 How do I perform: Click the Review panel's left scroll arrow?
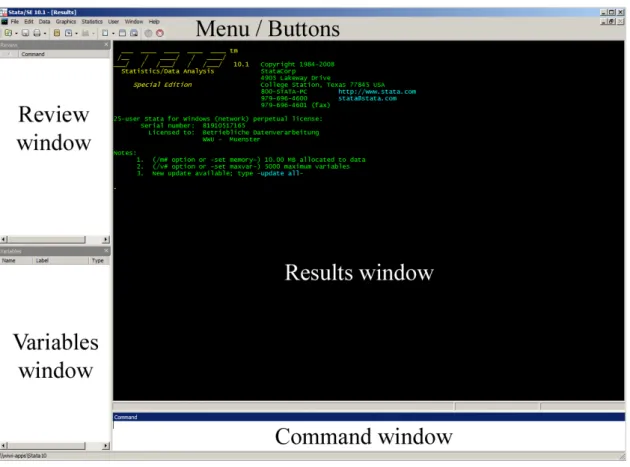coord(4,240)
